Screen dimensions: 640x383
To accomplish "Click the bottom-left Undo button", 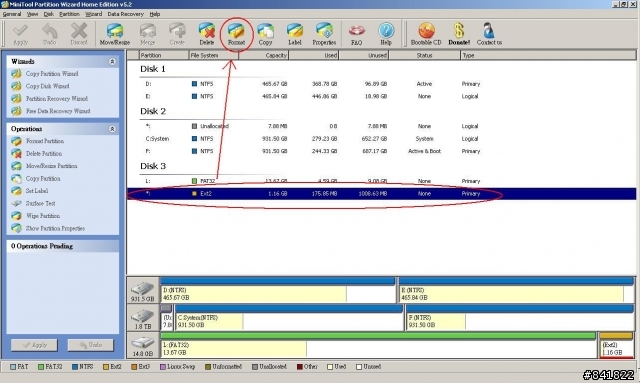I will point(91,345).
